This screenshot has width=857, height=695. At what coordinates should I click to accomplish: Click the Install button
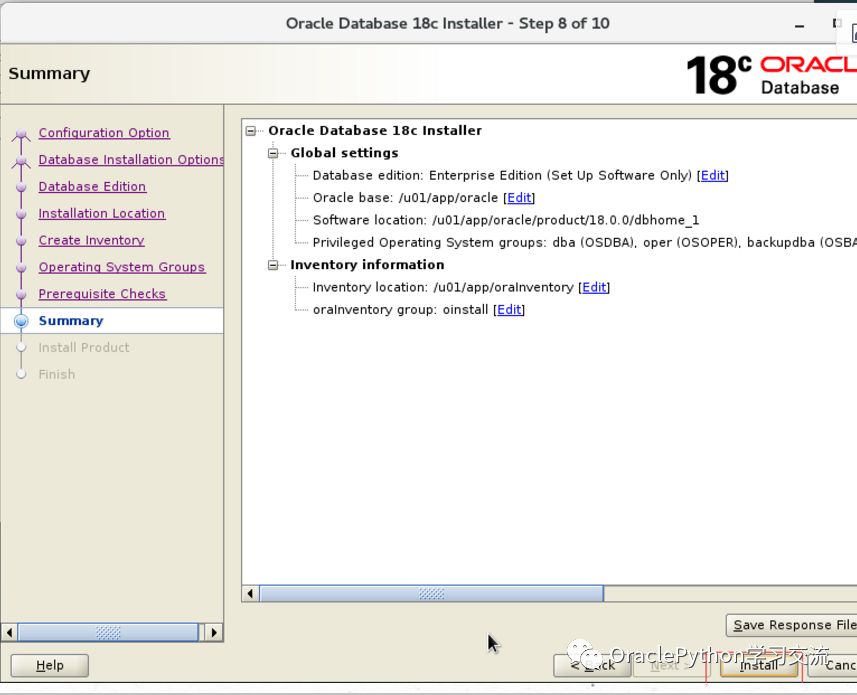tap(759, 665)
